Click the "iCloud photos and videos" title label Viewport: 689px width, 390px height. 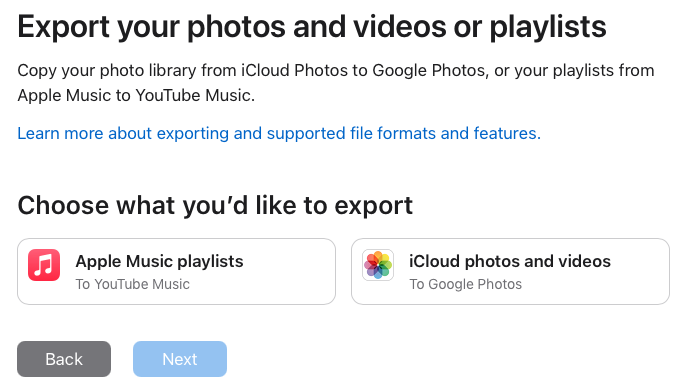510,261
